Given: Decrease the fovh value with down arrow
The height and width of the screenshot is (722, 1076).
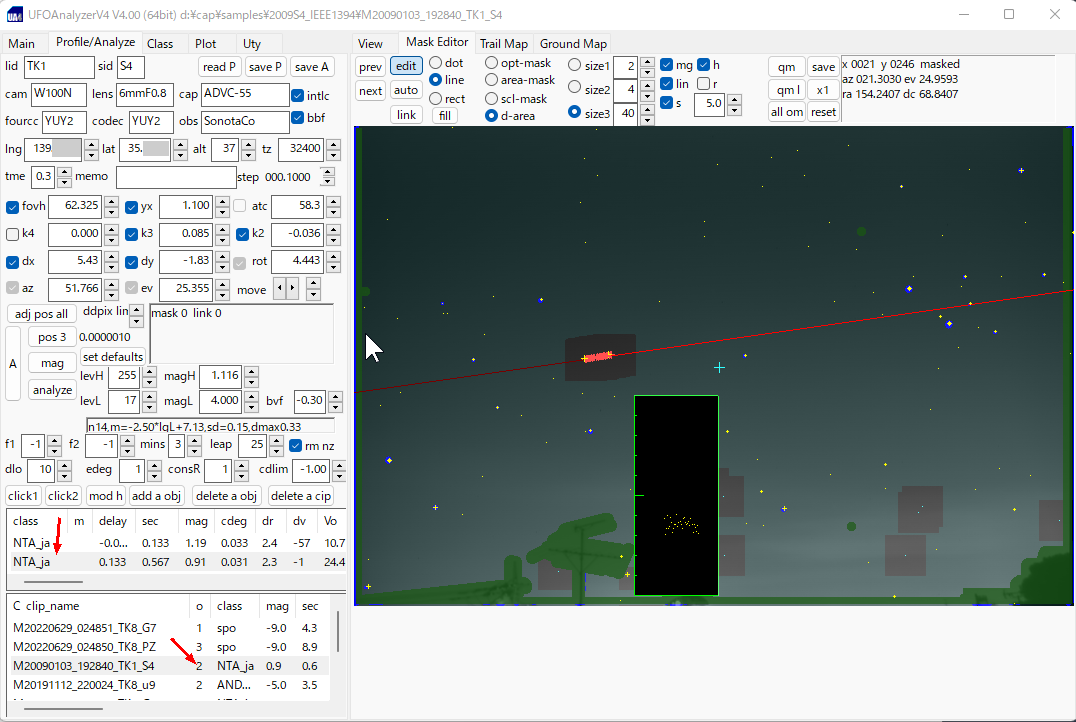Looking at the screenshot, I should click(x=111, y=212).
